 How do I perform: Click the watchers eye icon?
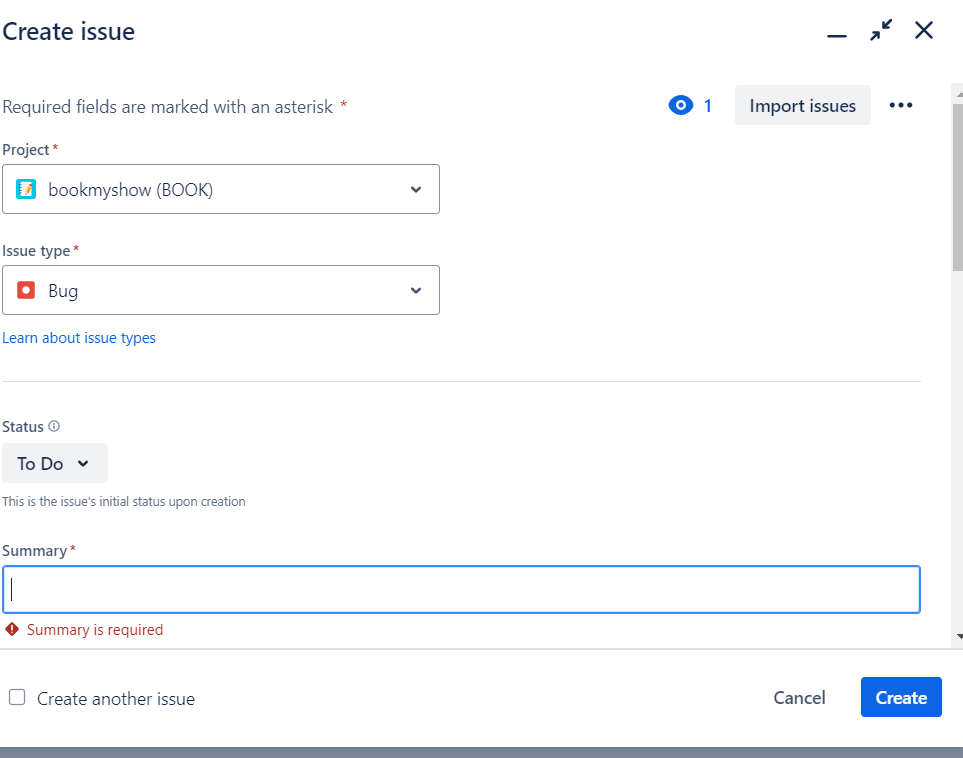(680, 105)
